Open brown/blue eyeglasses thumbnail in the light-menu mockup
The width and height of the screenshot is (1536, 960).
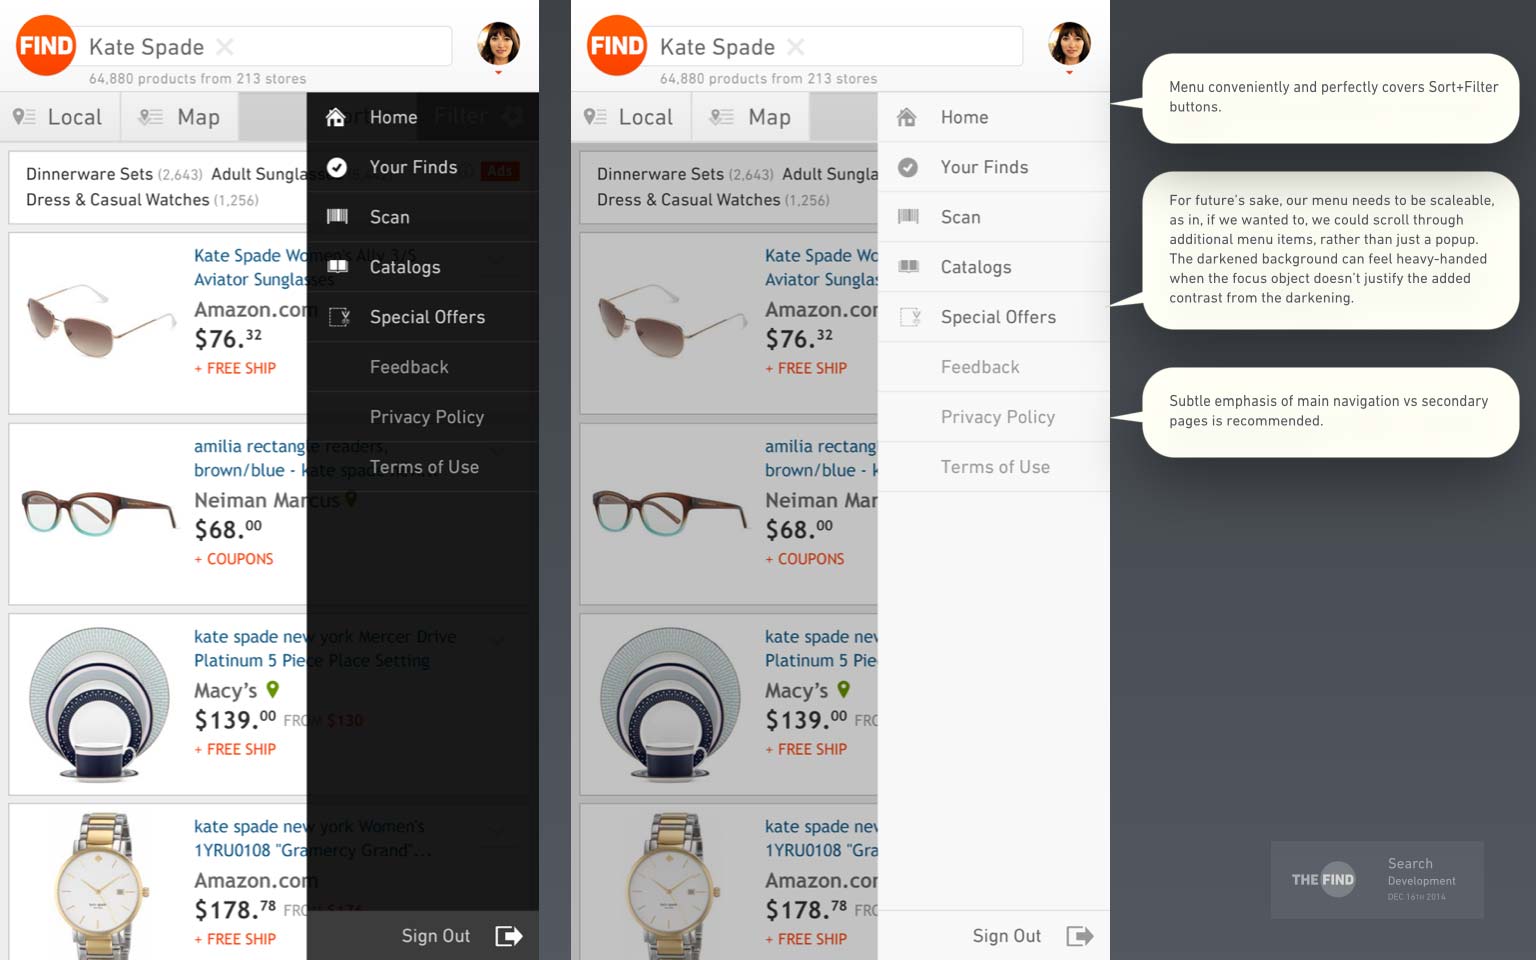tap(669, 511)
